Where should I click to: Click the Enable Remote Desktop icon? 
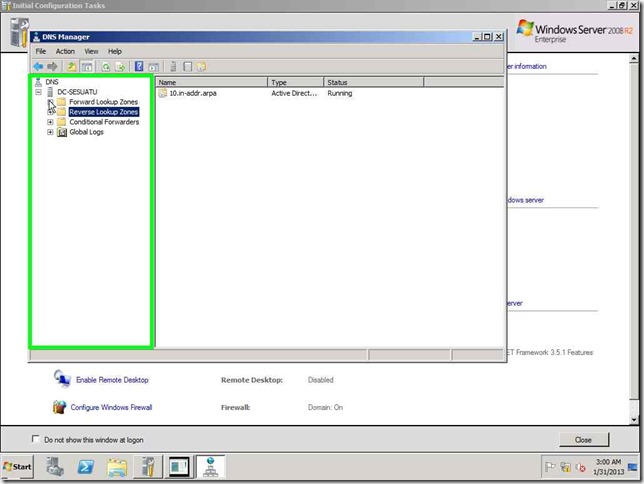tap(62, 378)
